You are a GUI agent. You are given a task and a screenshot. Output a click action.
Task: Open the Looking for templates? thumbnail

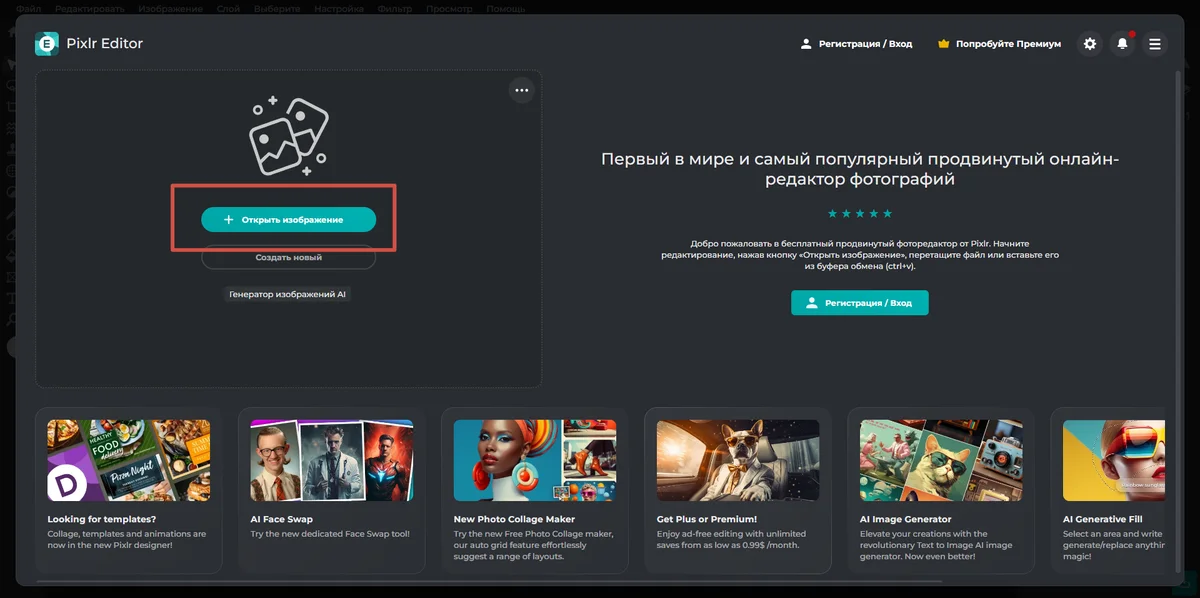129,460
